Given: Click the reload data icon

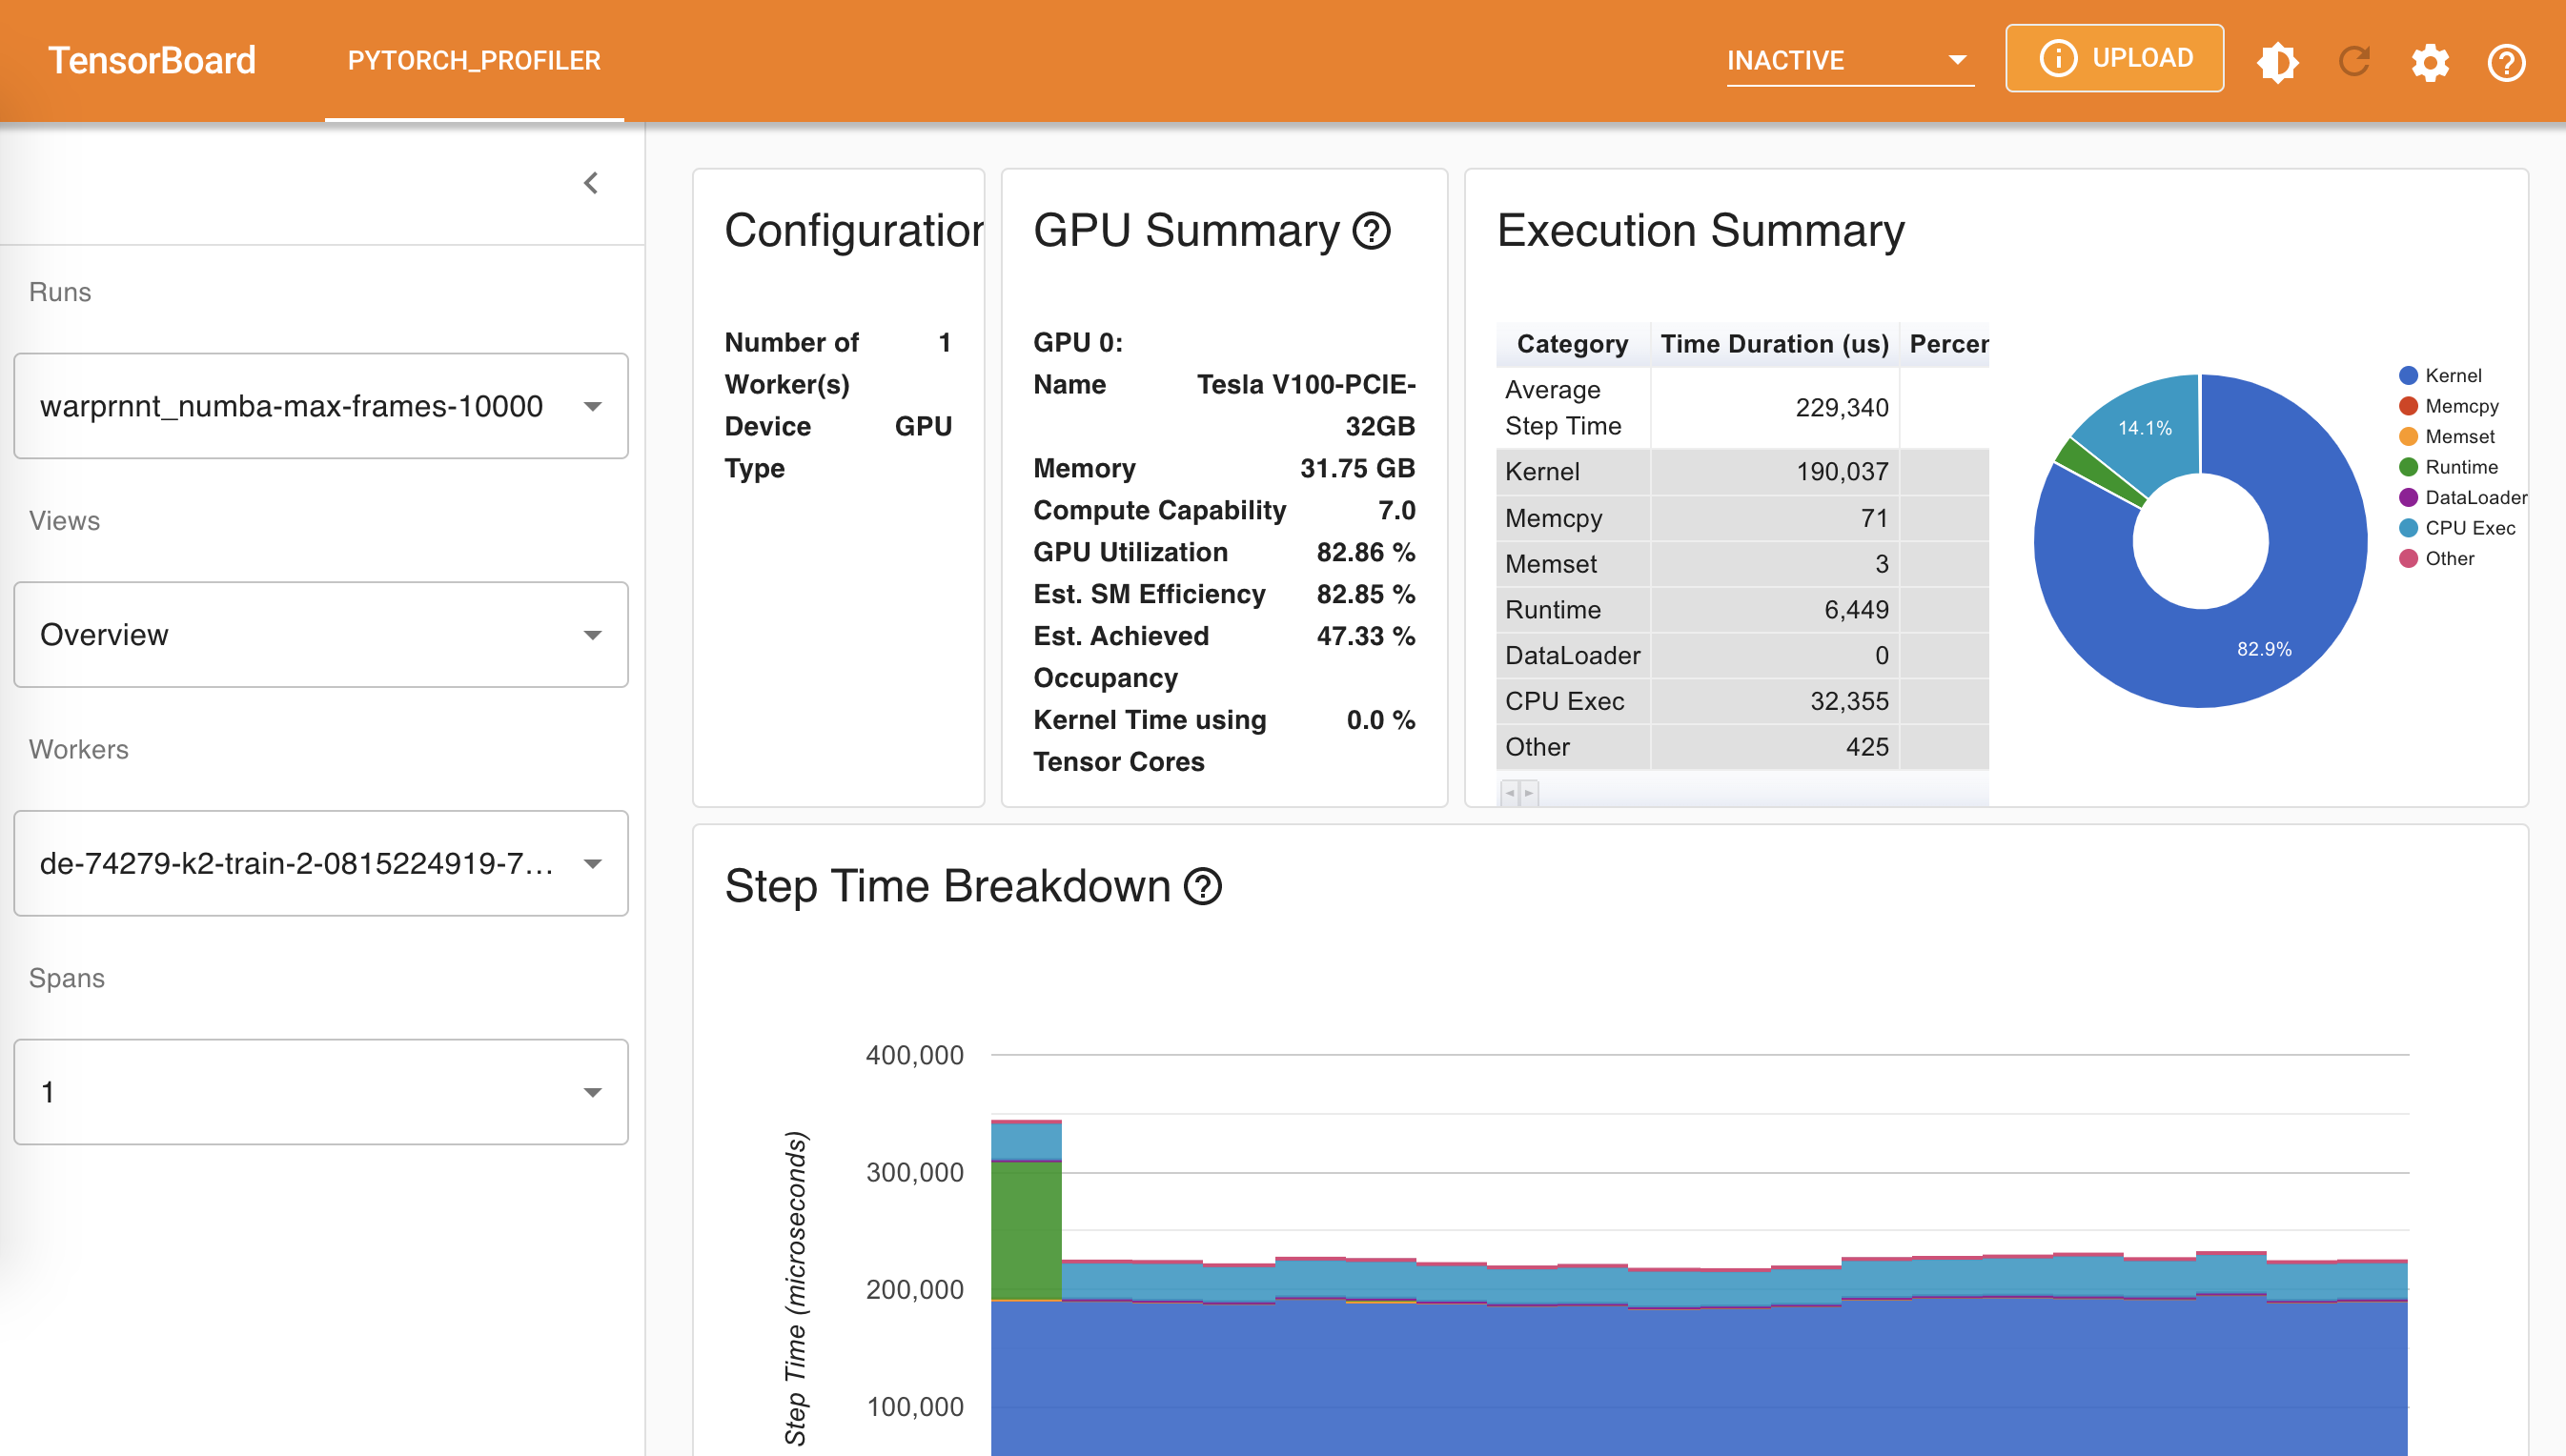Looking at the screenshot, I should pos(2354,62).
